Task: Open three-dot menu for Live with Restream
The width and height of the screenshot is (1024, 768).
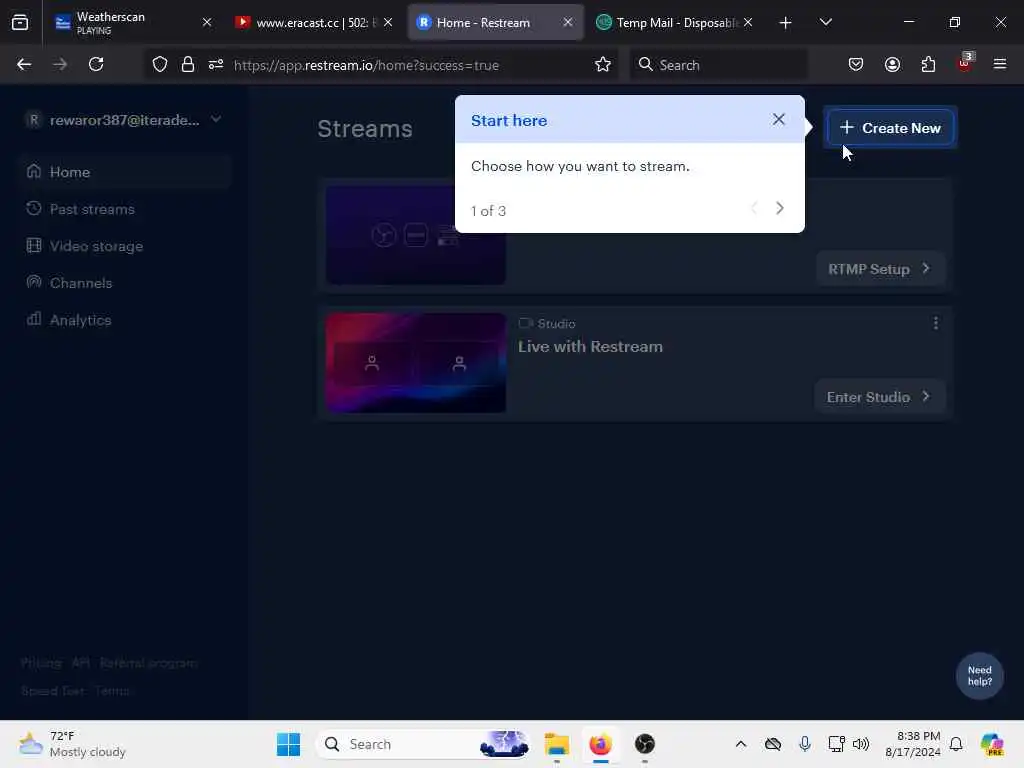Action: [x=936, y=323]
